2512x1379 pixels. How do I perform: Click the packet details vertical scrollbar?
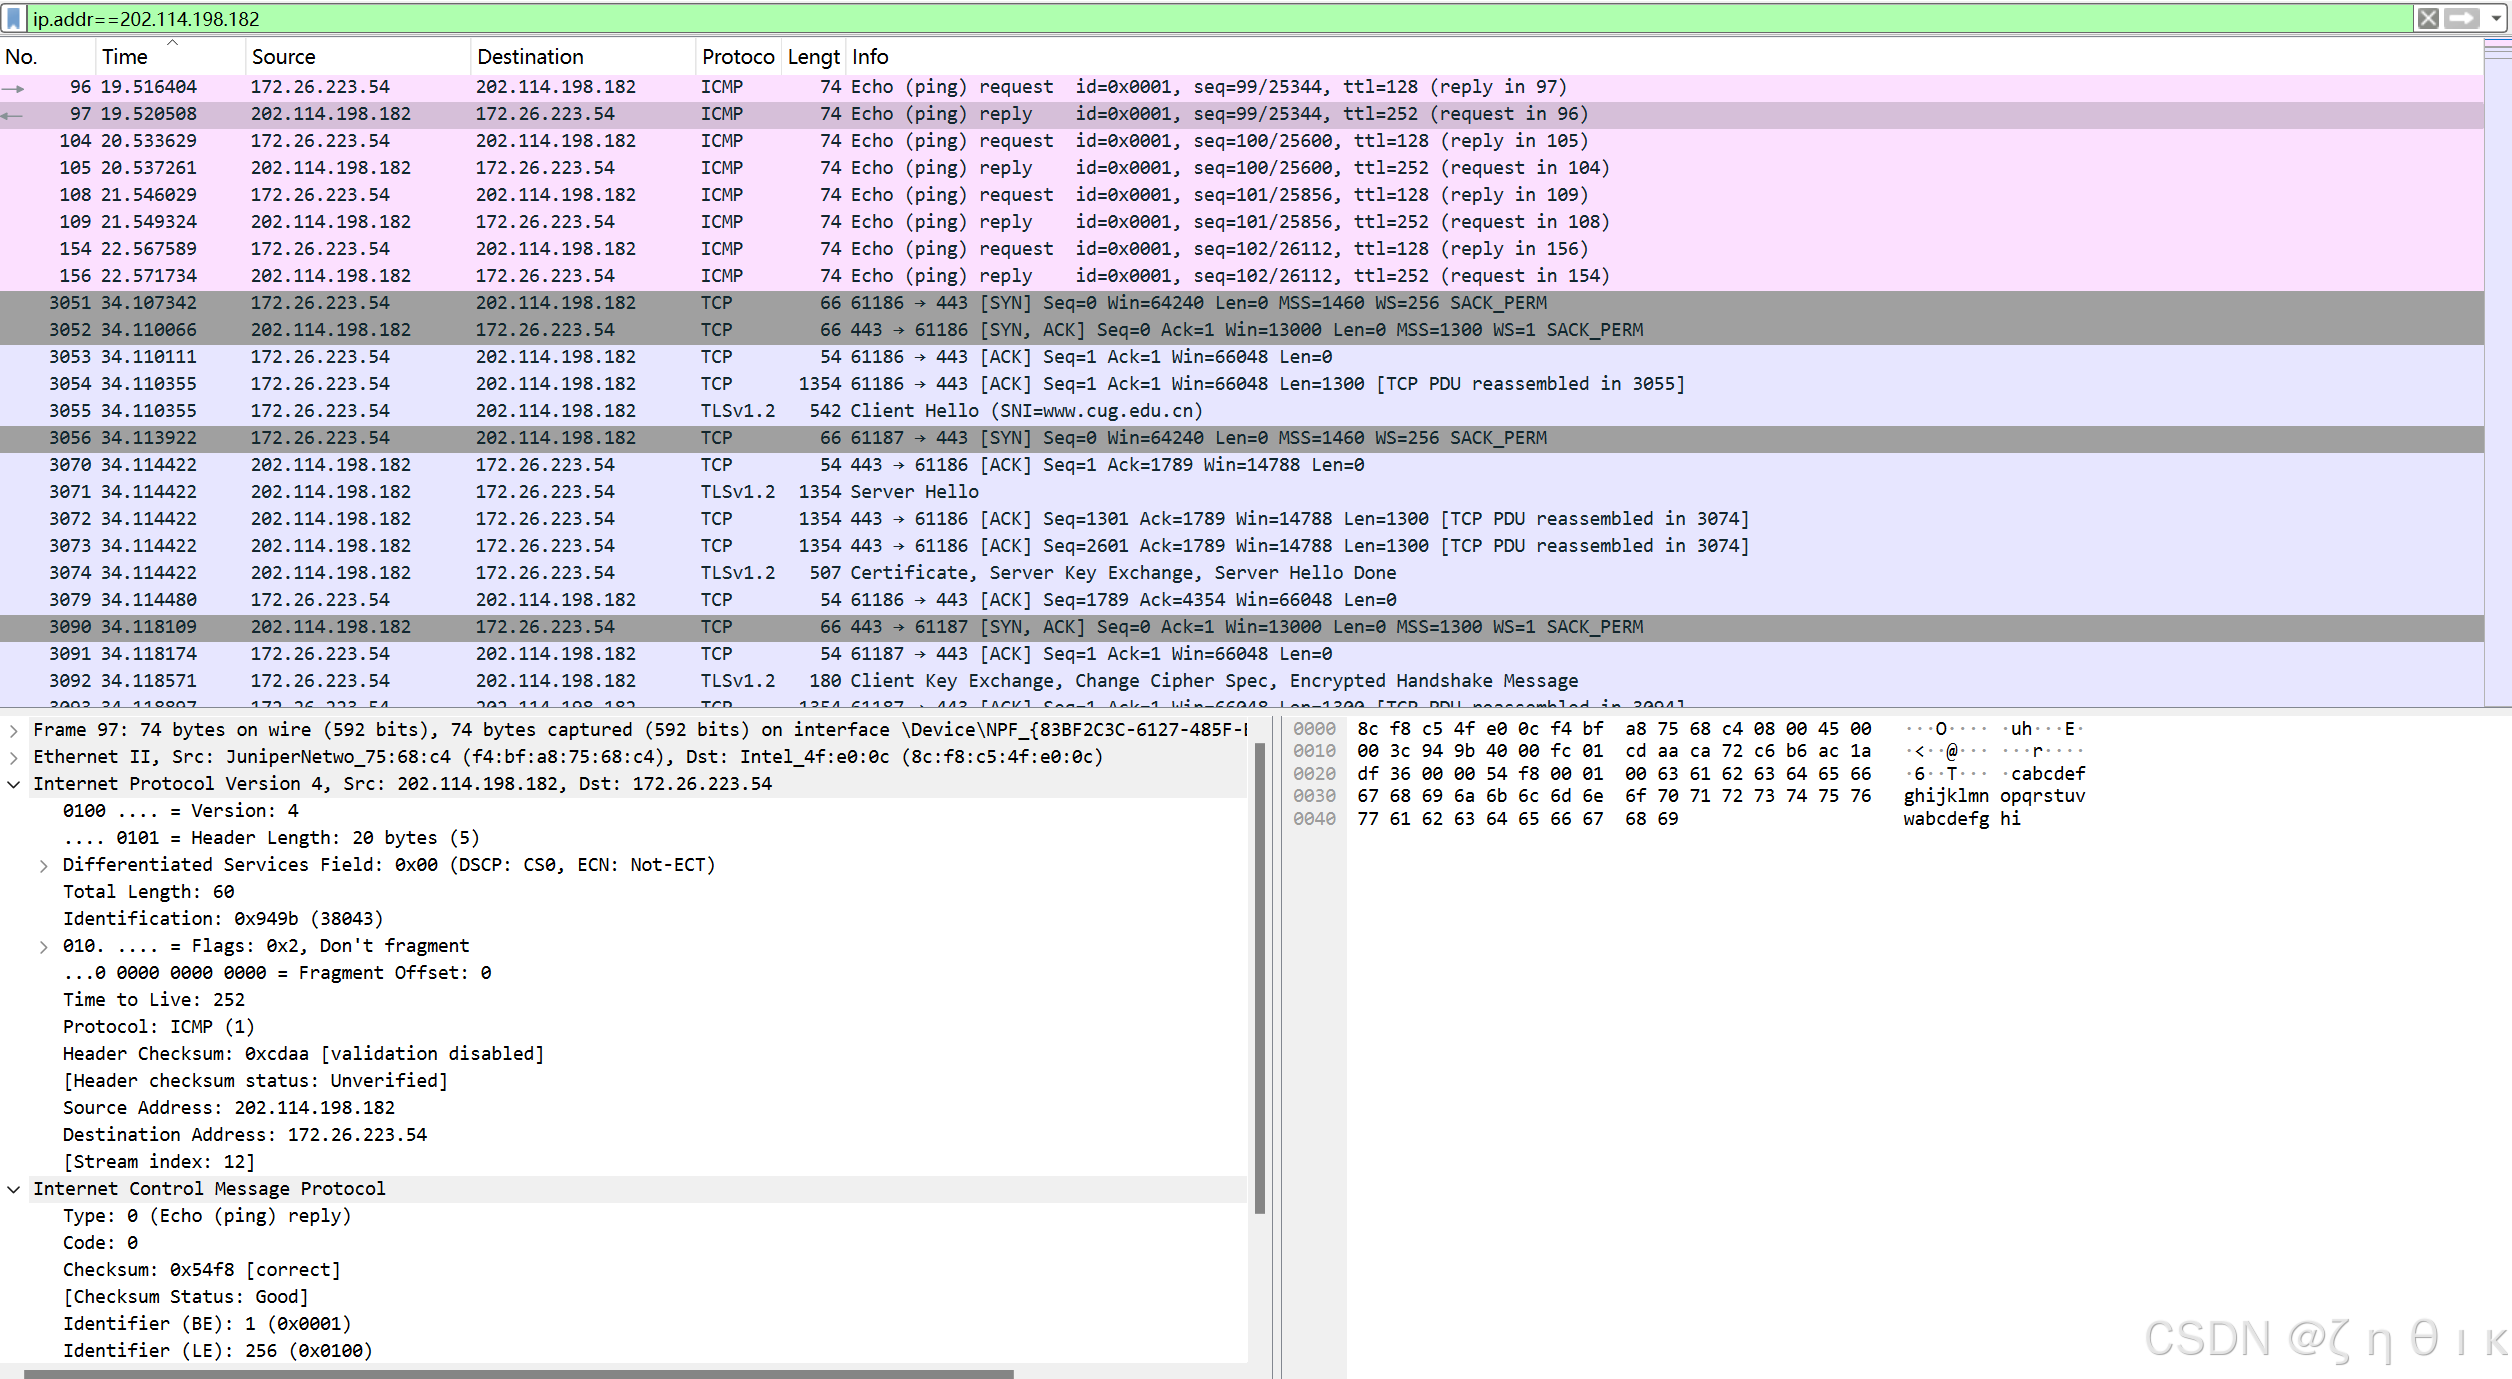click(x=1259, y=980)
